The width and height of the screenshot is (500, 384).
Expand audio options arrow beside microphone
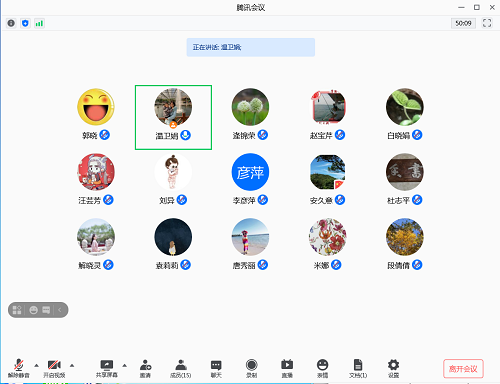point(36,365)
